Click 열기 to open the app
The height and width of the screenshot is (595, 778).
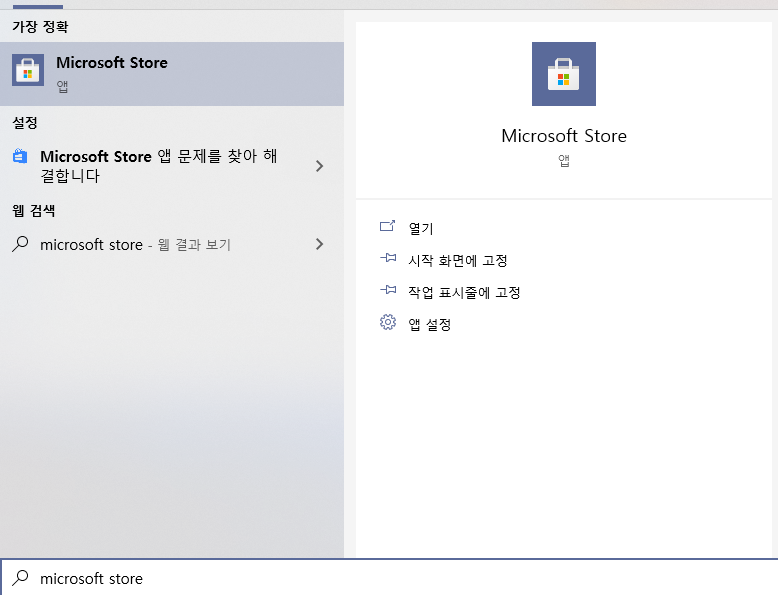421,228
